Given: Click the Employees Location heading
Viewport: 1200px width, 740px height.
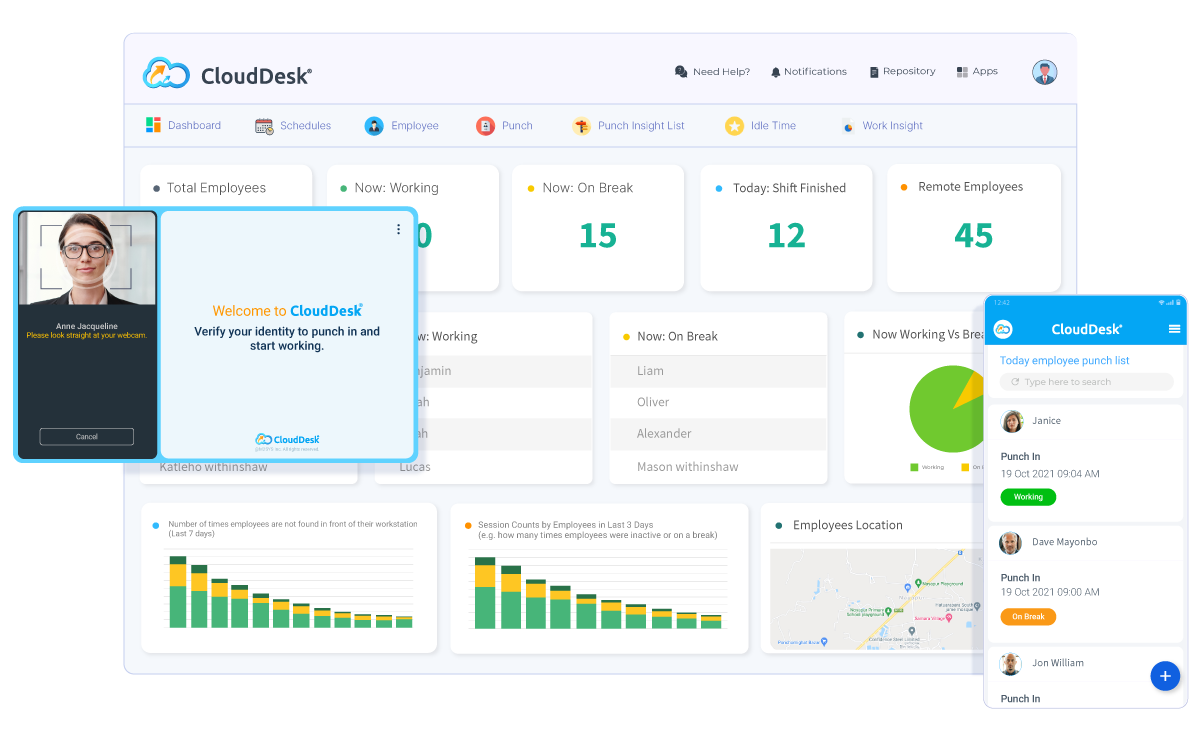Looking at the screenshot, I should tap(848, 525).
